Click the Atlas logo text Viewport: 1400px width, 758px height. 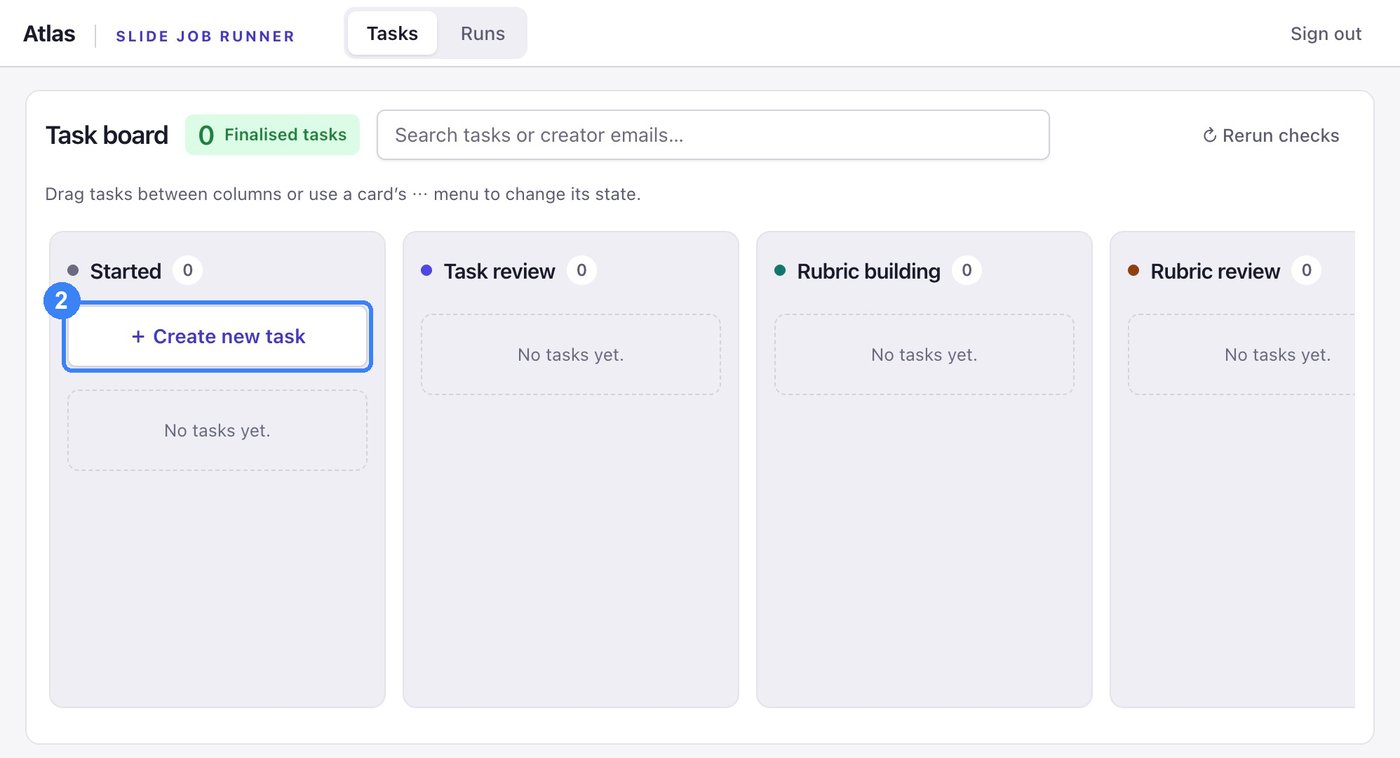pyautogui.click(x=49, y=33)
